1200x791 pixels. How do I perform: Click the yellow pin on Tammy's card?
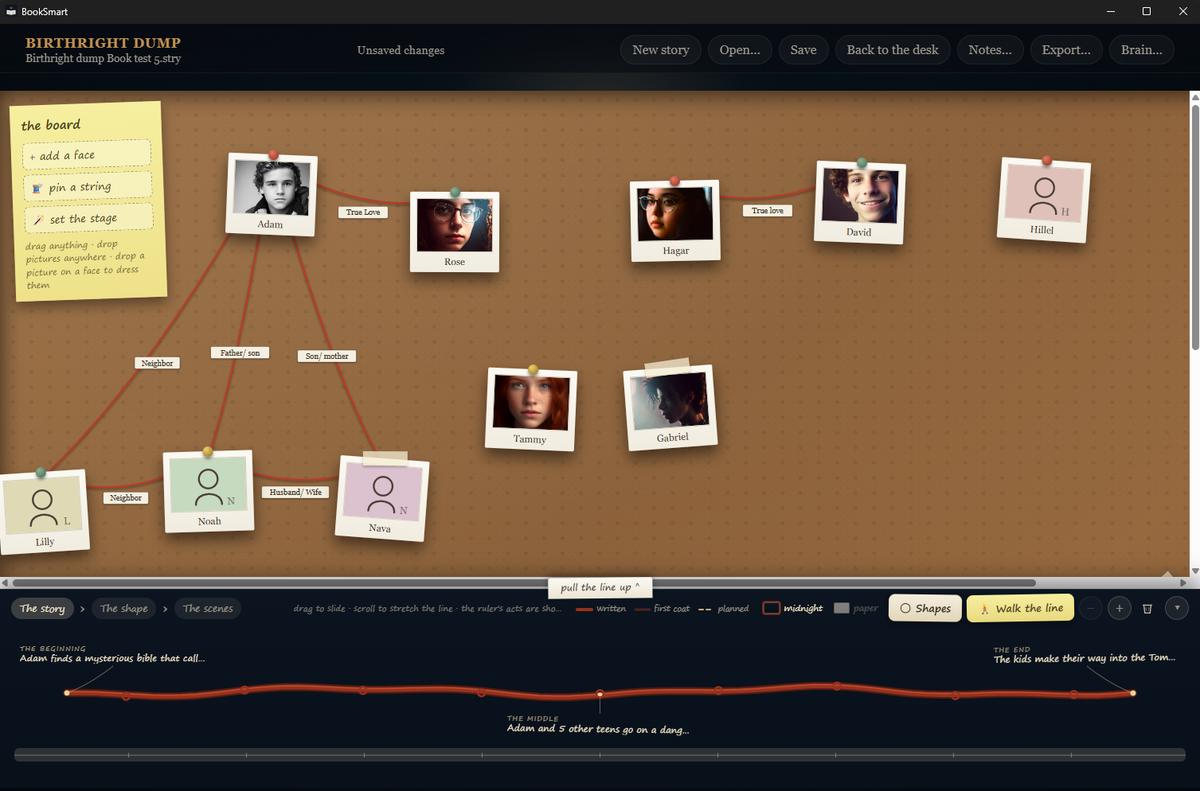[x=533, y=369]
